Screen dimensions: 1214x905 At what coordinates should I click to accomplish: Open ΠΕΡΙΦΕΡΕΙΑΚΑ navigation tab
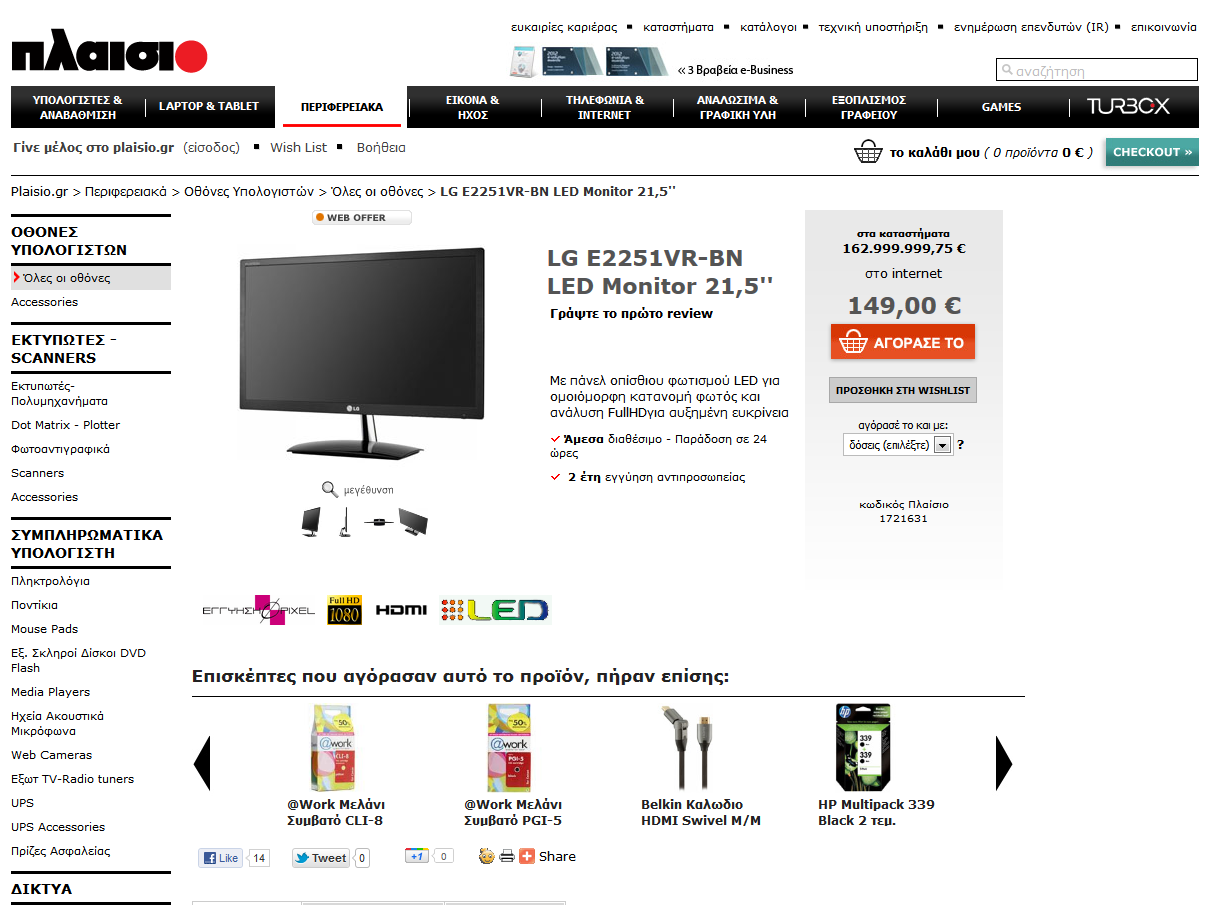[x=342, y=107]
